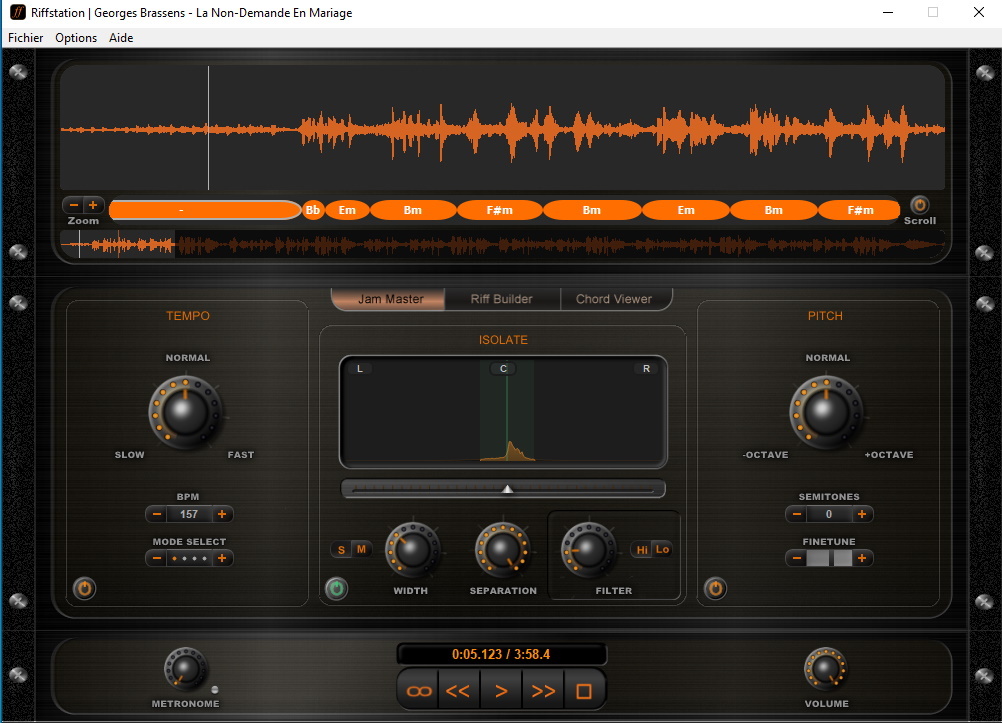Viewport: 1002px width, 723px height.
Task: Raise semitones with the plus button
Action: tap(862, 514)
